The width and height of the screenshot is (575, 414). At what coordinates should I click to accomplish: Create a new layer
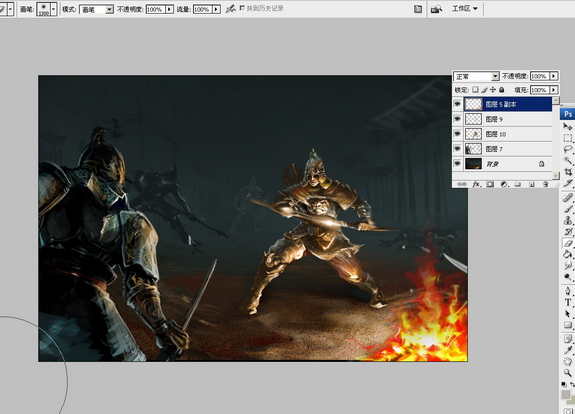532,184
